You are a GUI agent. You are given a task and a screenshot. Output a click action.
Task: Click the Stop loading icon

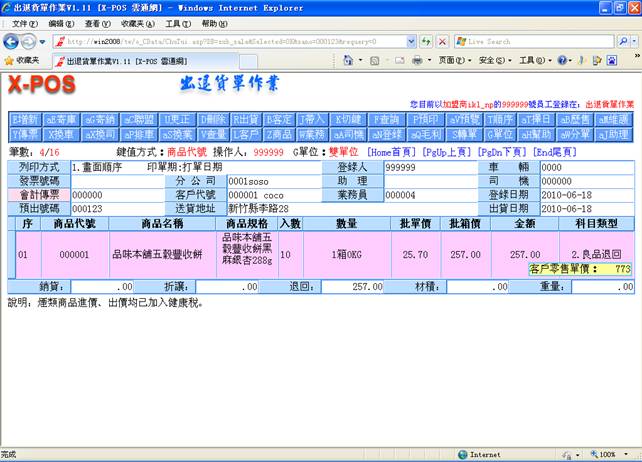coord(441,41)
